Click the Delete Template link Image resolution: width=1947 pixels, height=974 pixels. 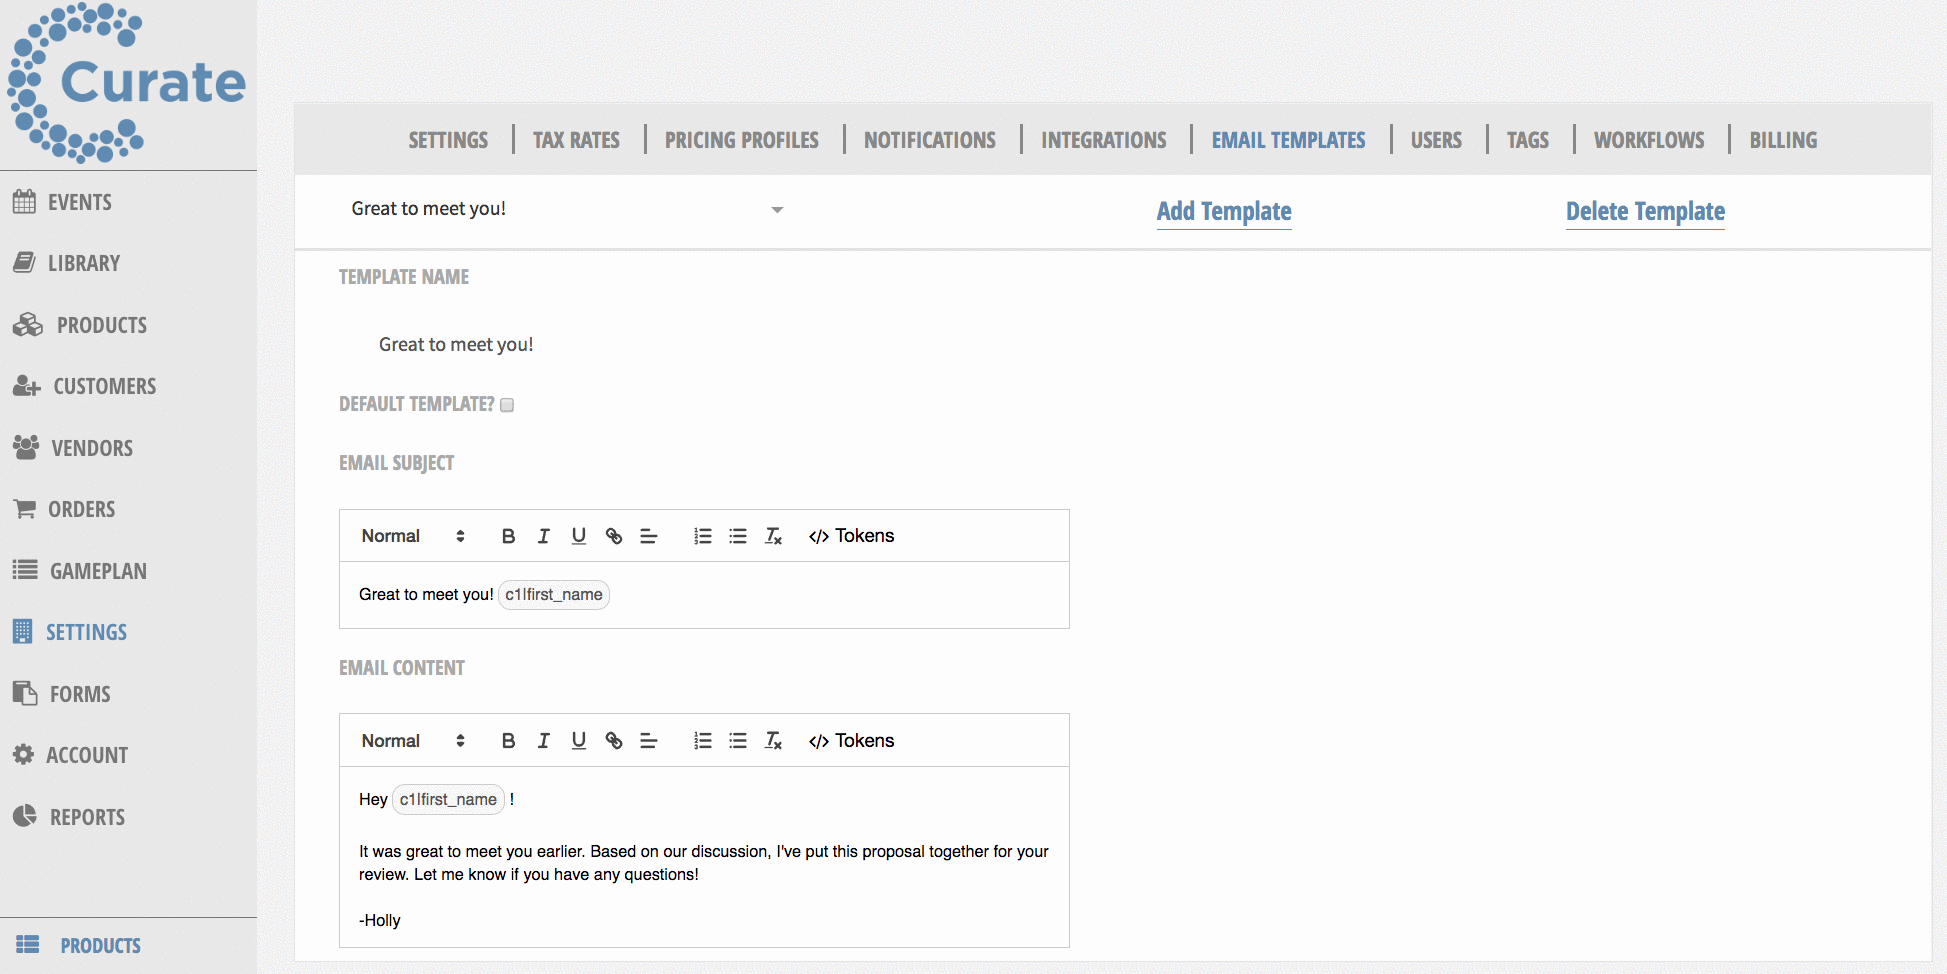[x=1644, y=211]
